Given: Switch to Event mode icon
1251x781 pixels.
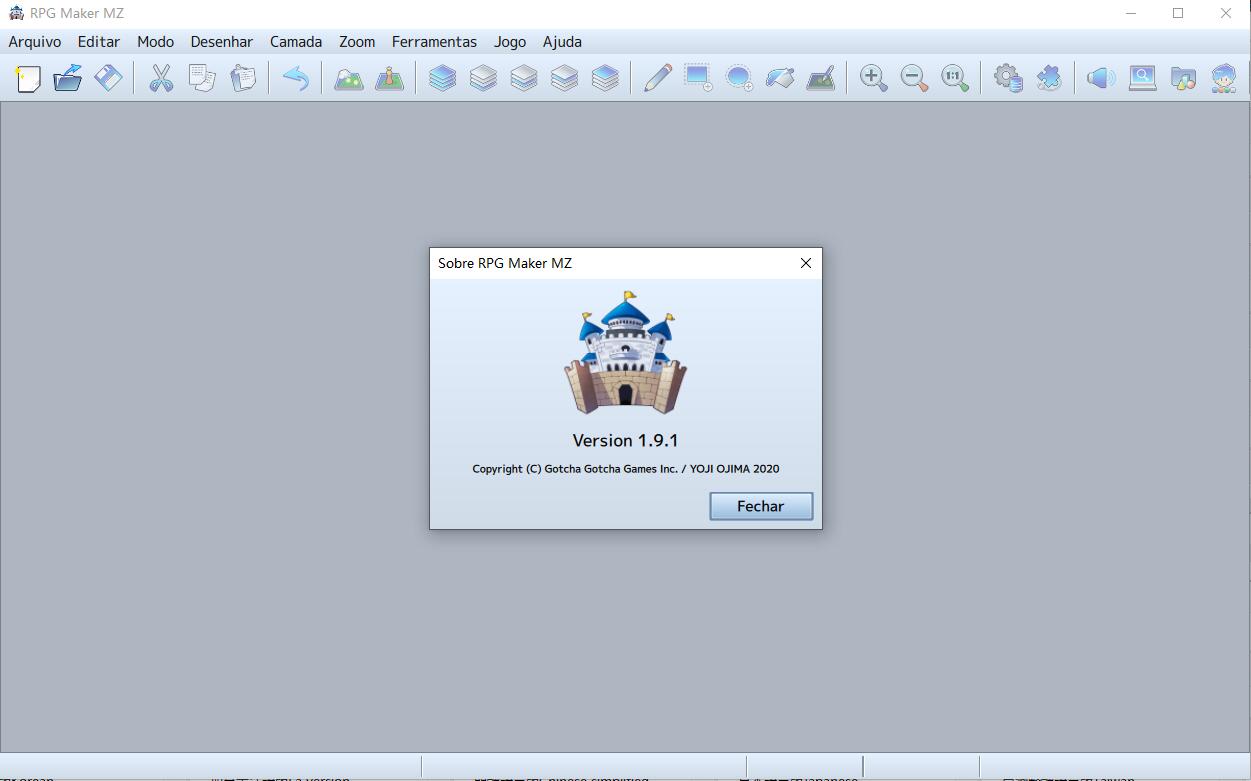Looking at the screenshot, I should click(x=389, y=78).
